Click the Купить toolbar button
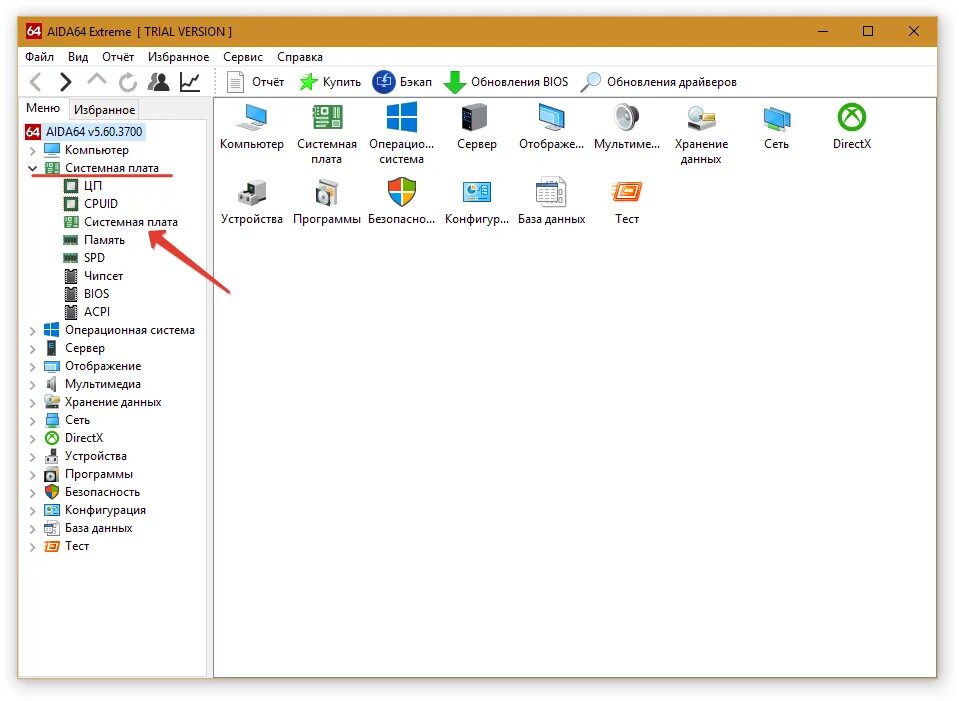Viewport: 959px width, 701px height. point(330,81)
